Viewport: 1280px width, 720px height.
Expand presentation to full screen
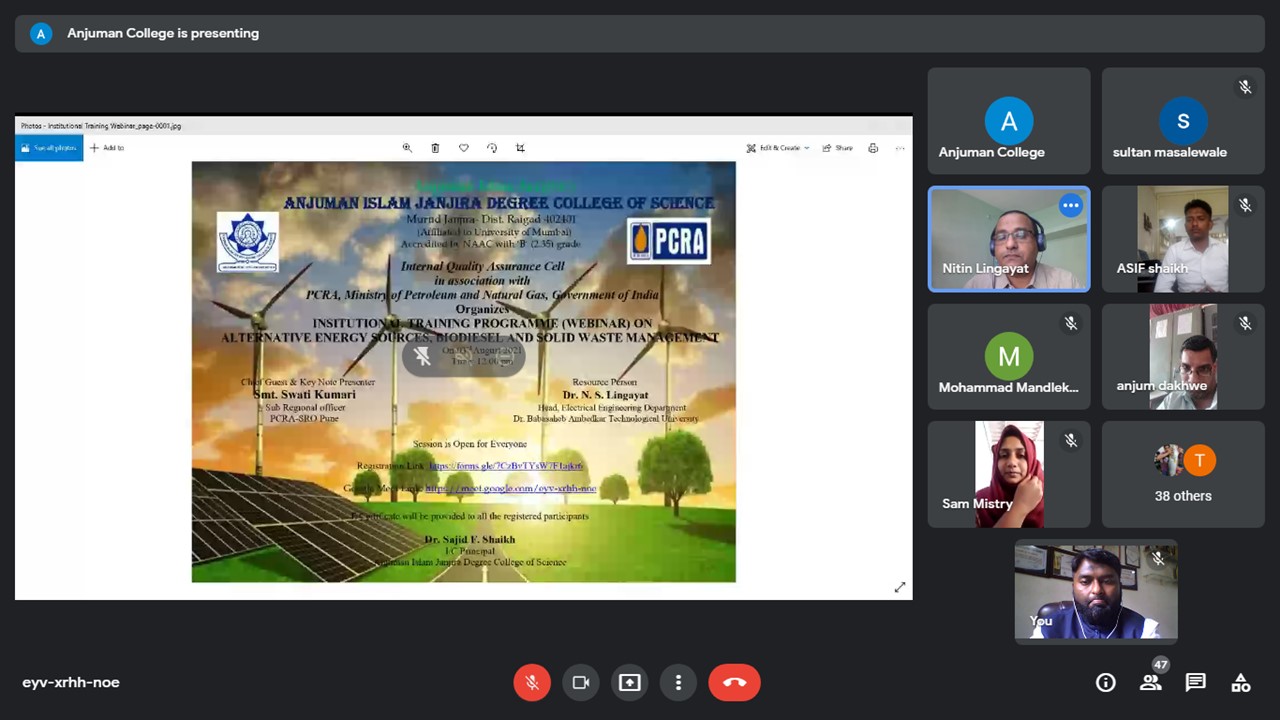(899, 587)
